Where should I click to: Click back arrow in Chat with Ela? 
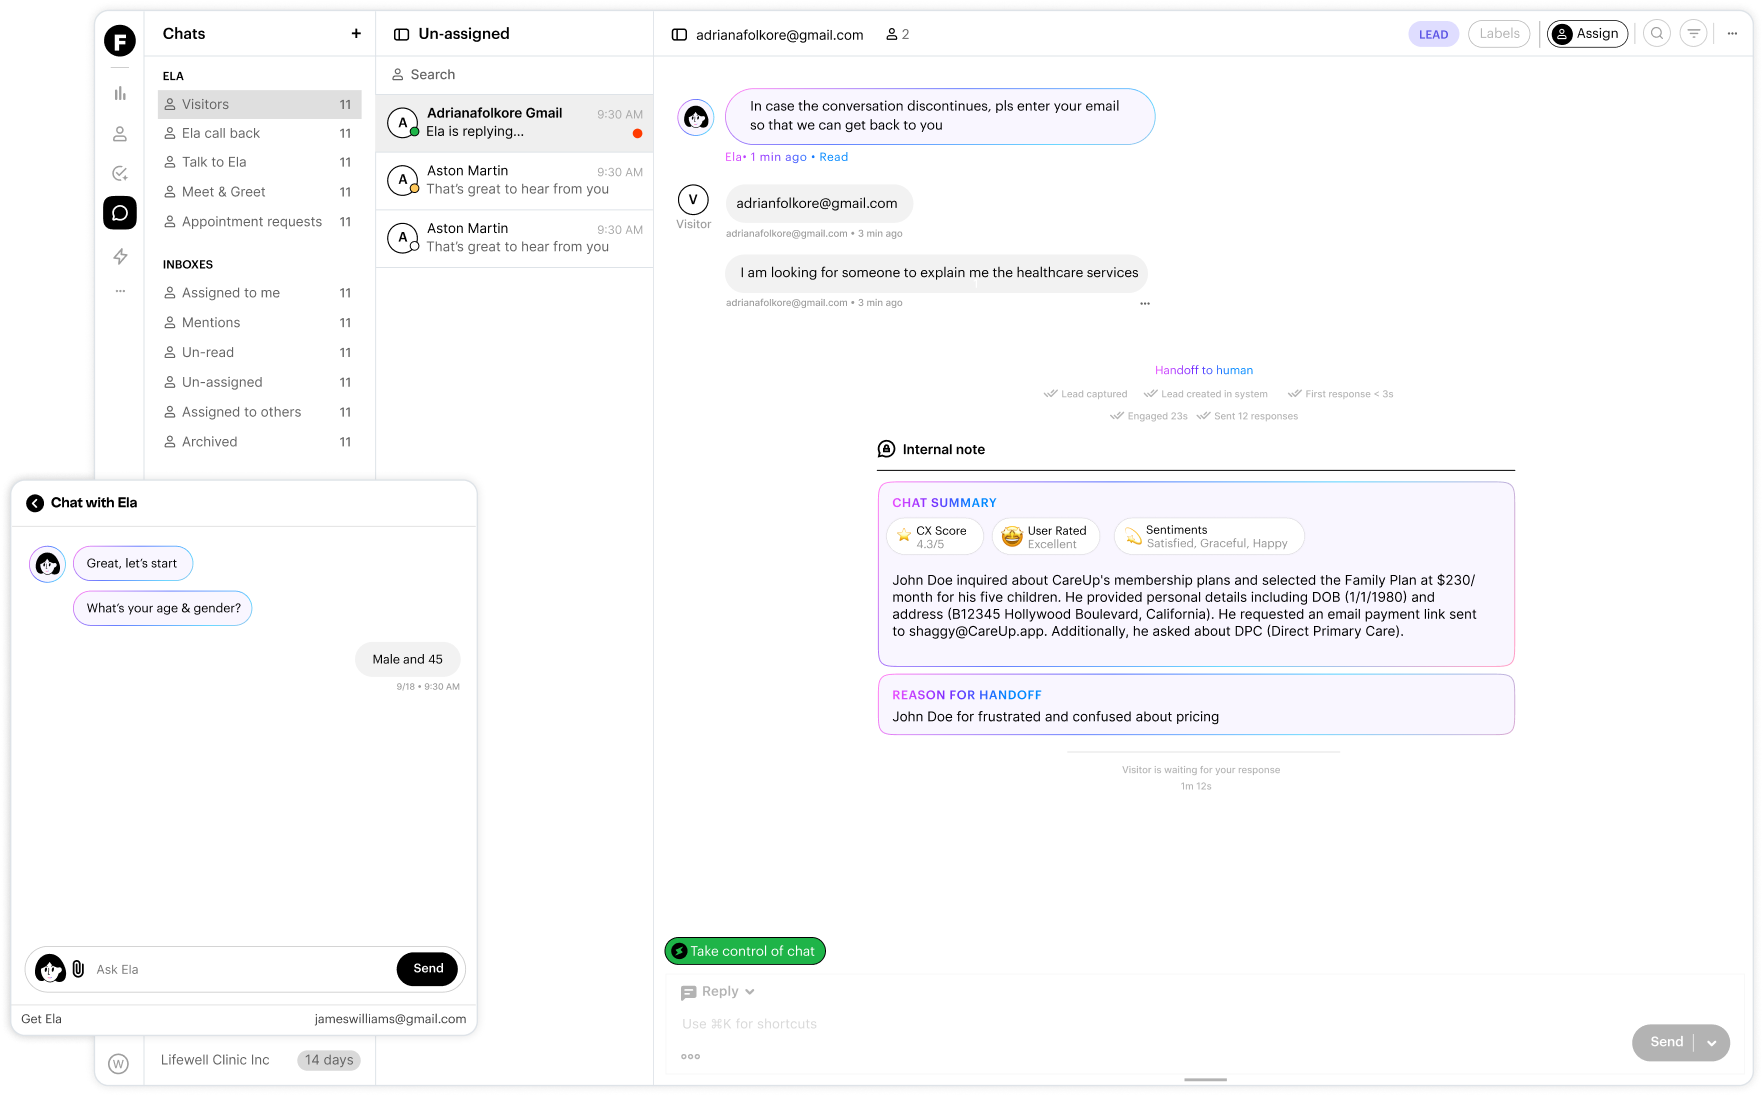tap(35, 503)
